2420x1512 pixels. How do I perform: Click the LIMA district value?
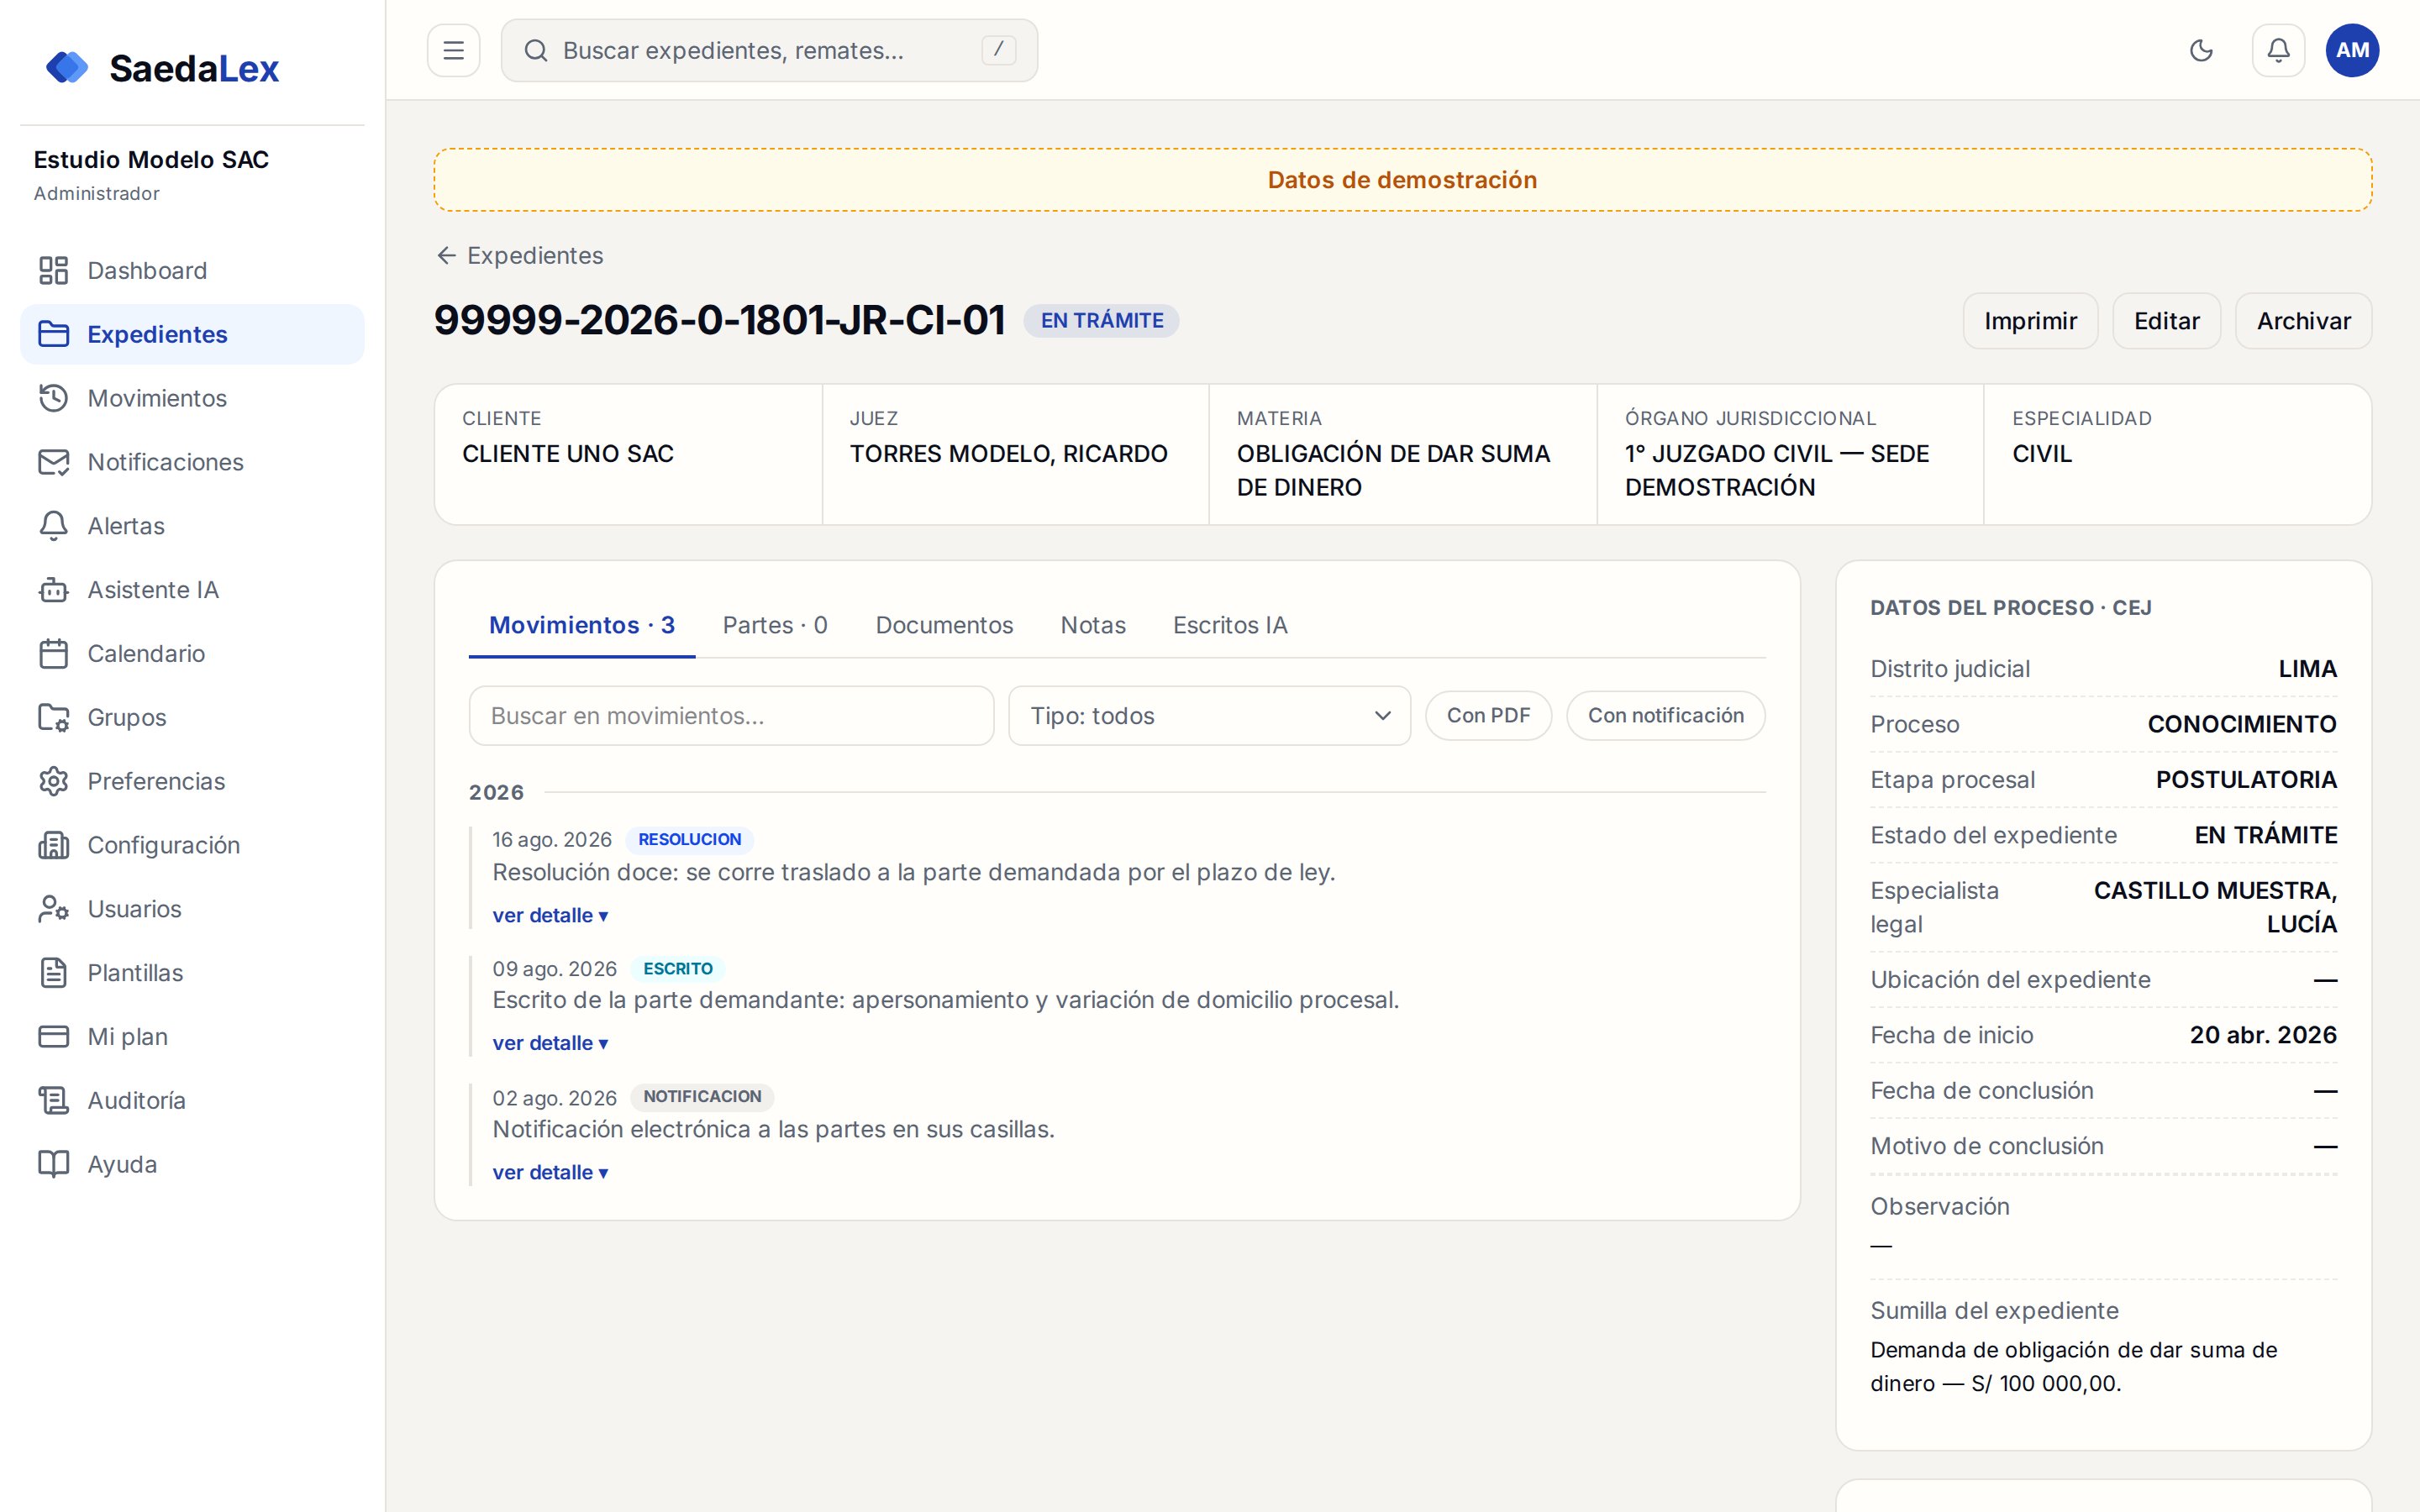tap(2307, 669)
